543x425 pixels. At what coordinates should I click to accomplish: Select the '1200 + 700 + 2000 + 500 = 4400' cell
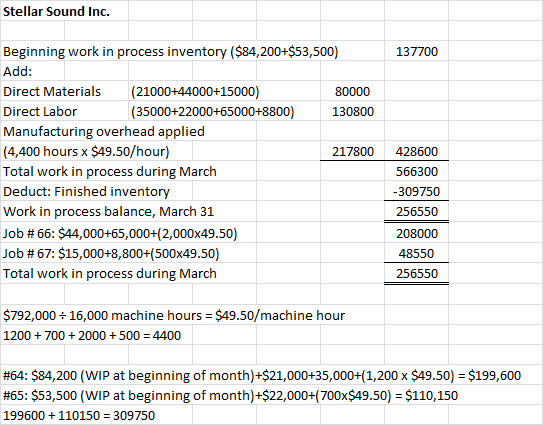[92, 336]
